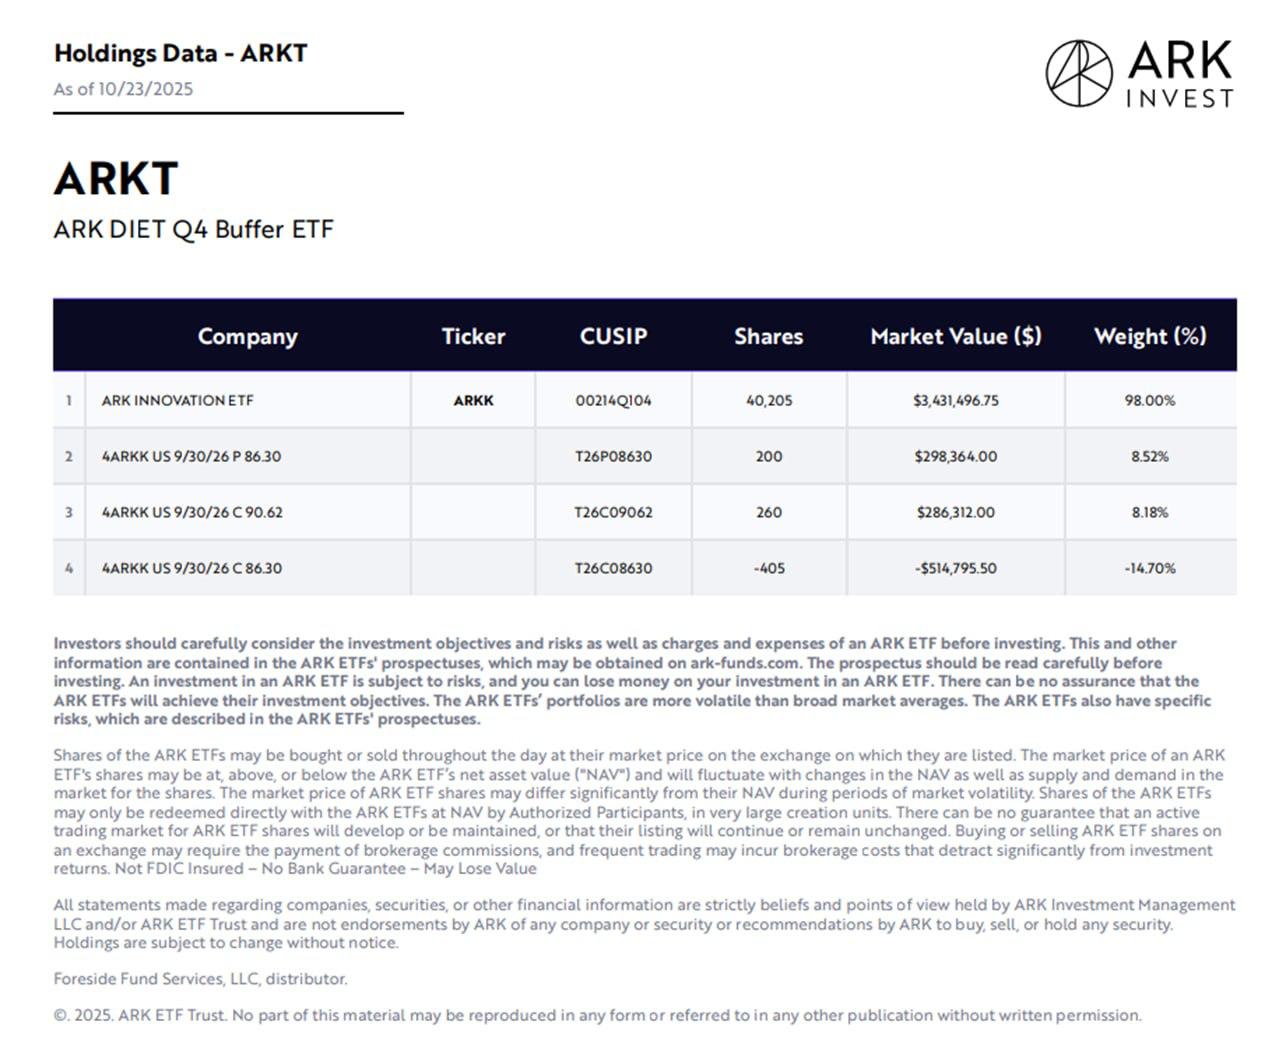Click the ARKK ticker symbol
The height and width of the screenshot is (1043, 1279).
pos(473,400)
